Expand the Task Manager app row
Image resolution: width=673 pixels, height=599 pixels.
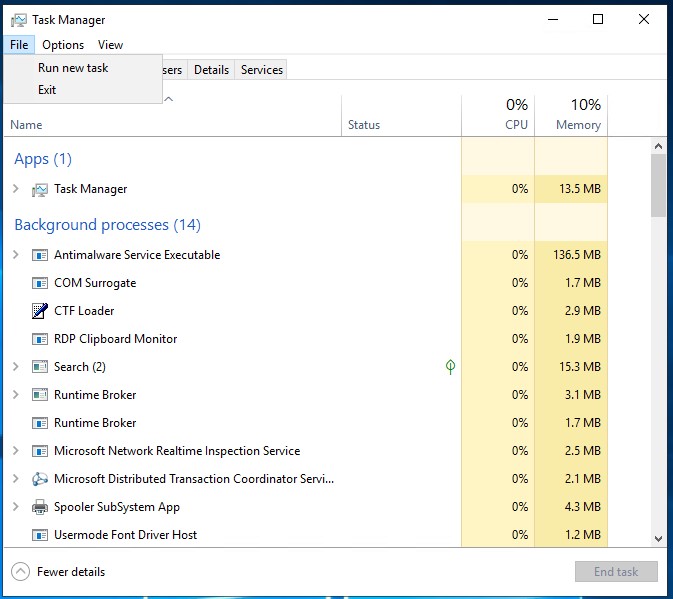16,189
